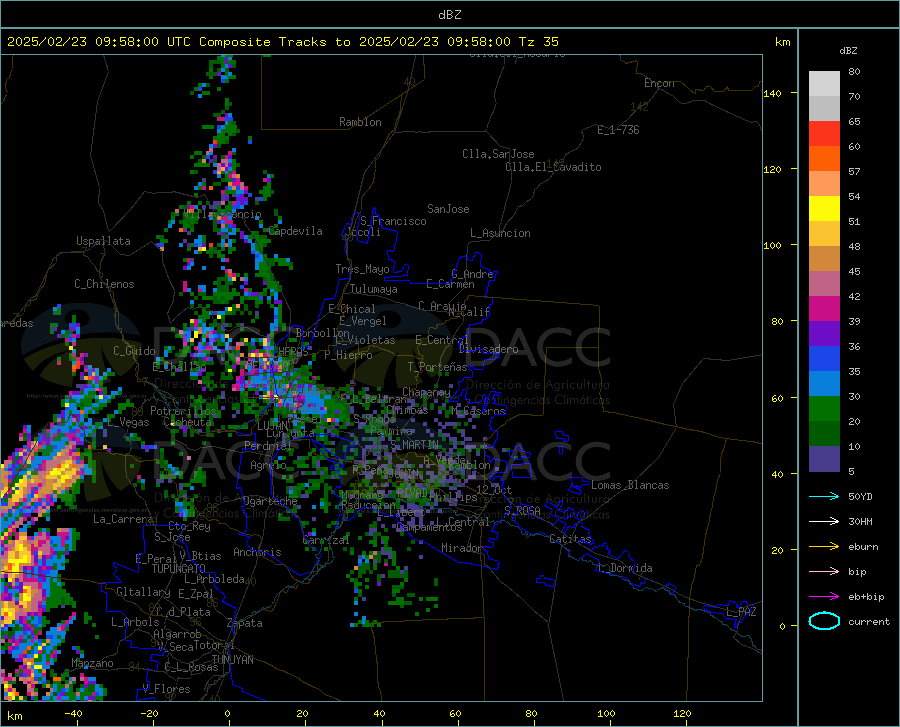Click the 'S_Francisco' map label
This screenshot has height=727, width=900.
(x=393, y=221)
